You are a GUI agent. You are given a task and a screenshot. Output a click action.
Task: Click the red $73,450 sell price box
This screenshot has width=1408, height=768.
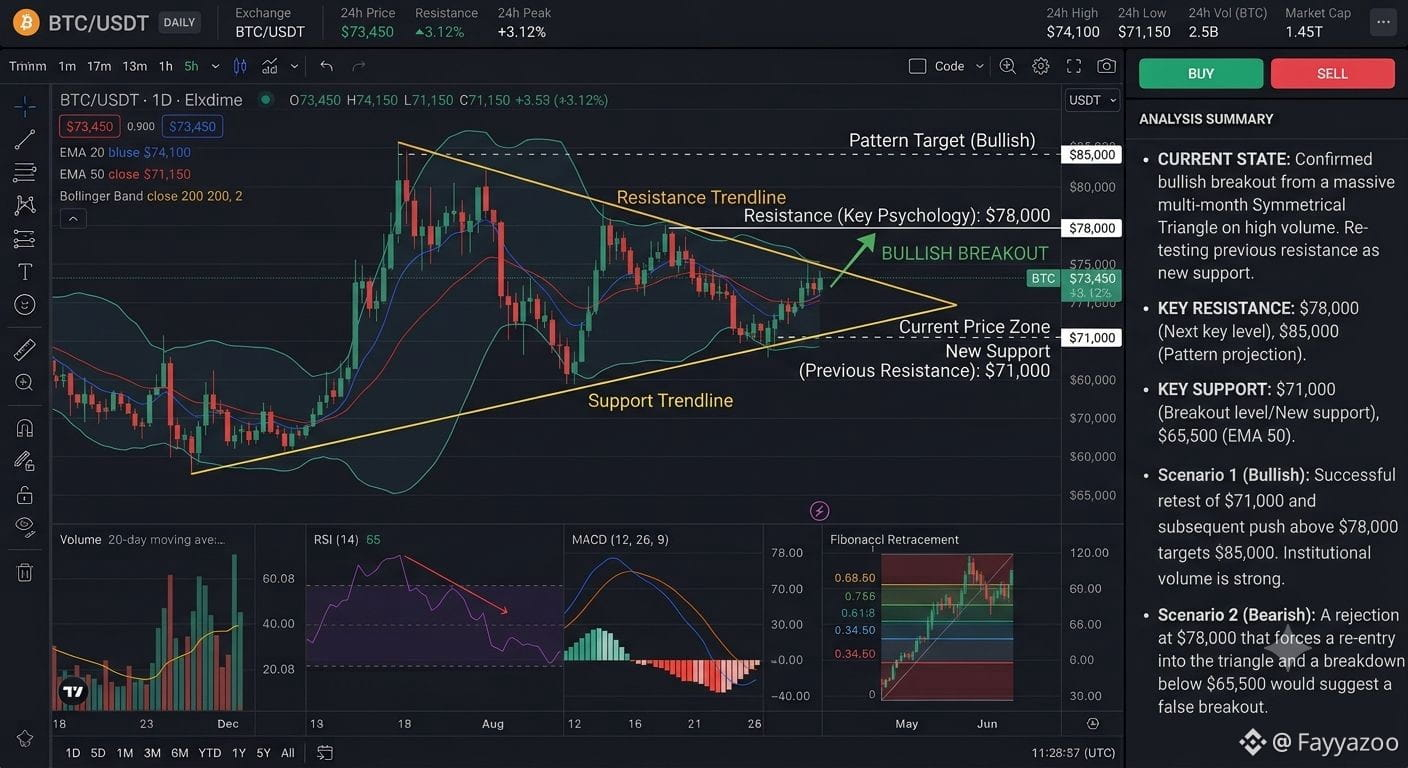click(90, 126)
